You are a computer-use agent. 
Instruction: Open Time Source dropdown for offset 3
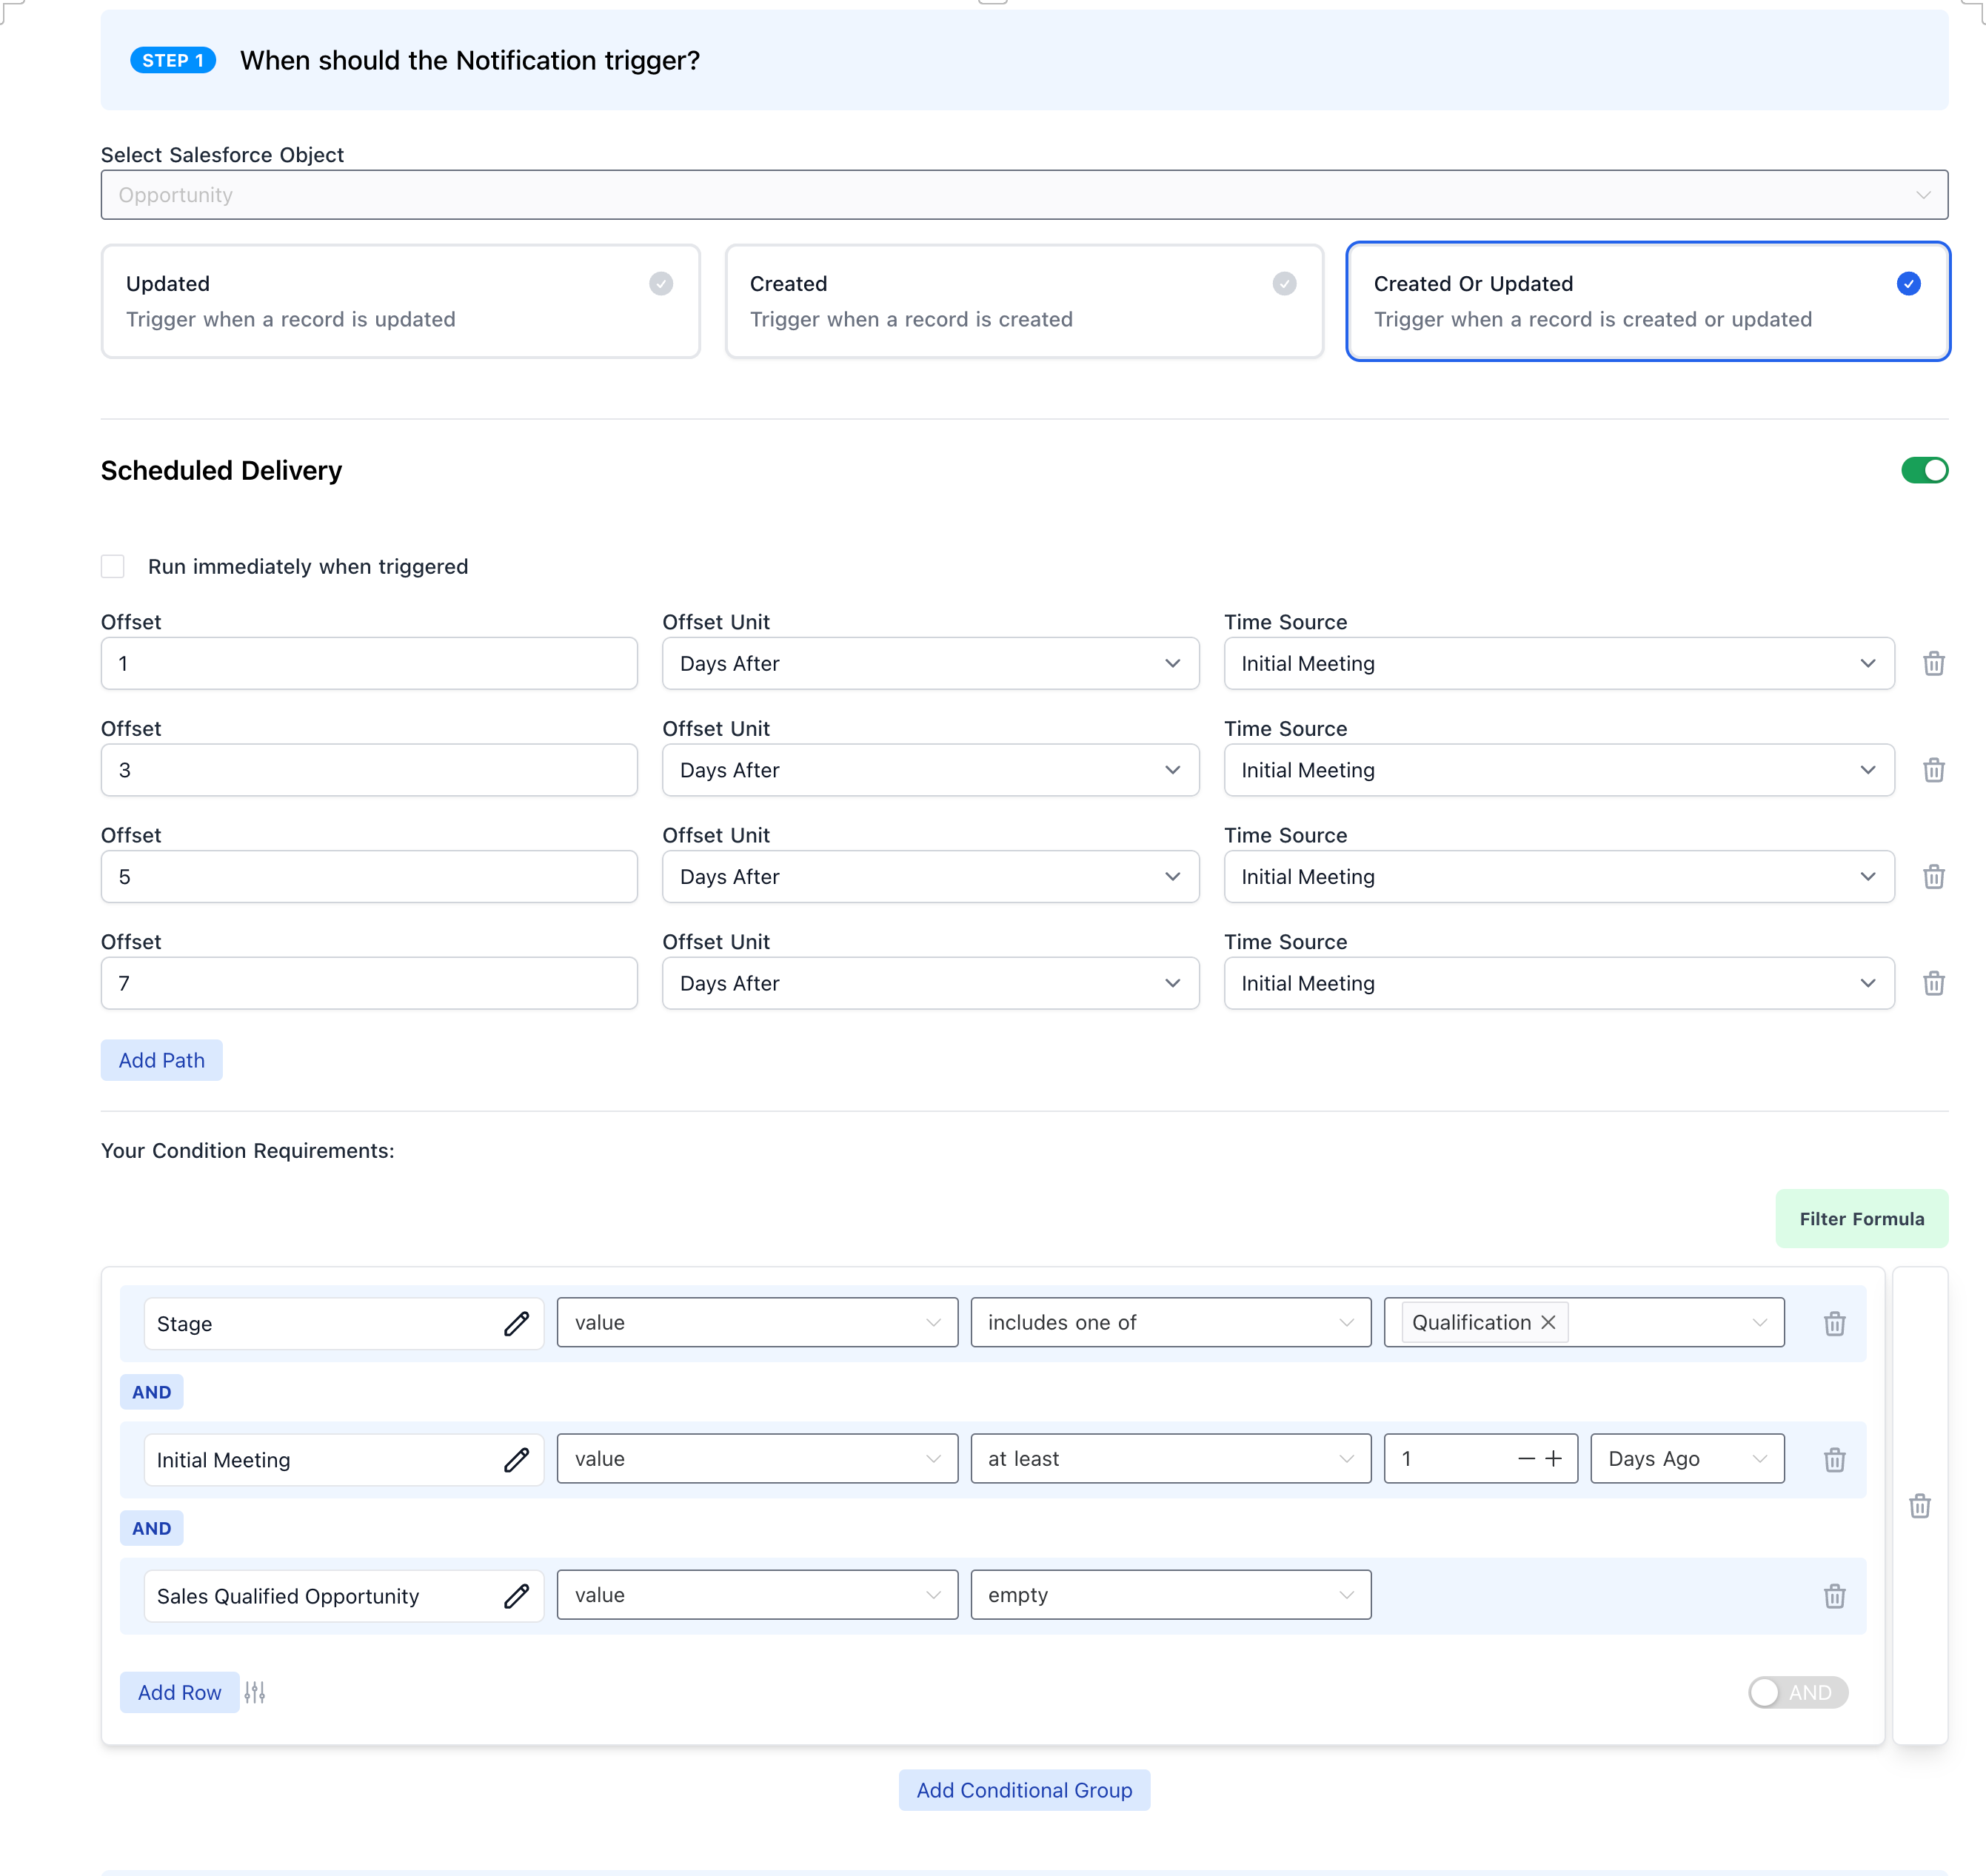tap(1559, 770)
